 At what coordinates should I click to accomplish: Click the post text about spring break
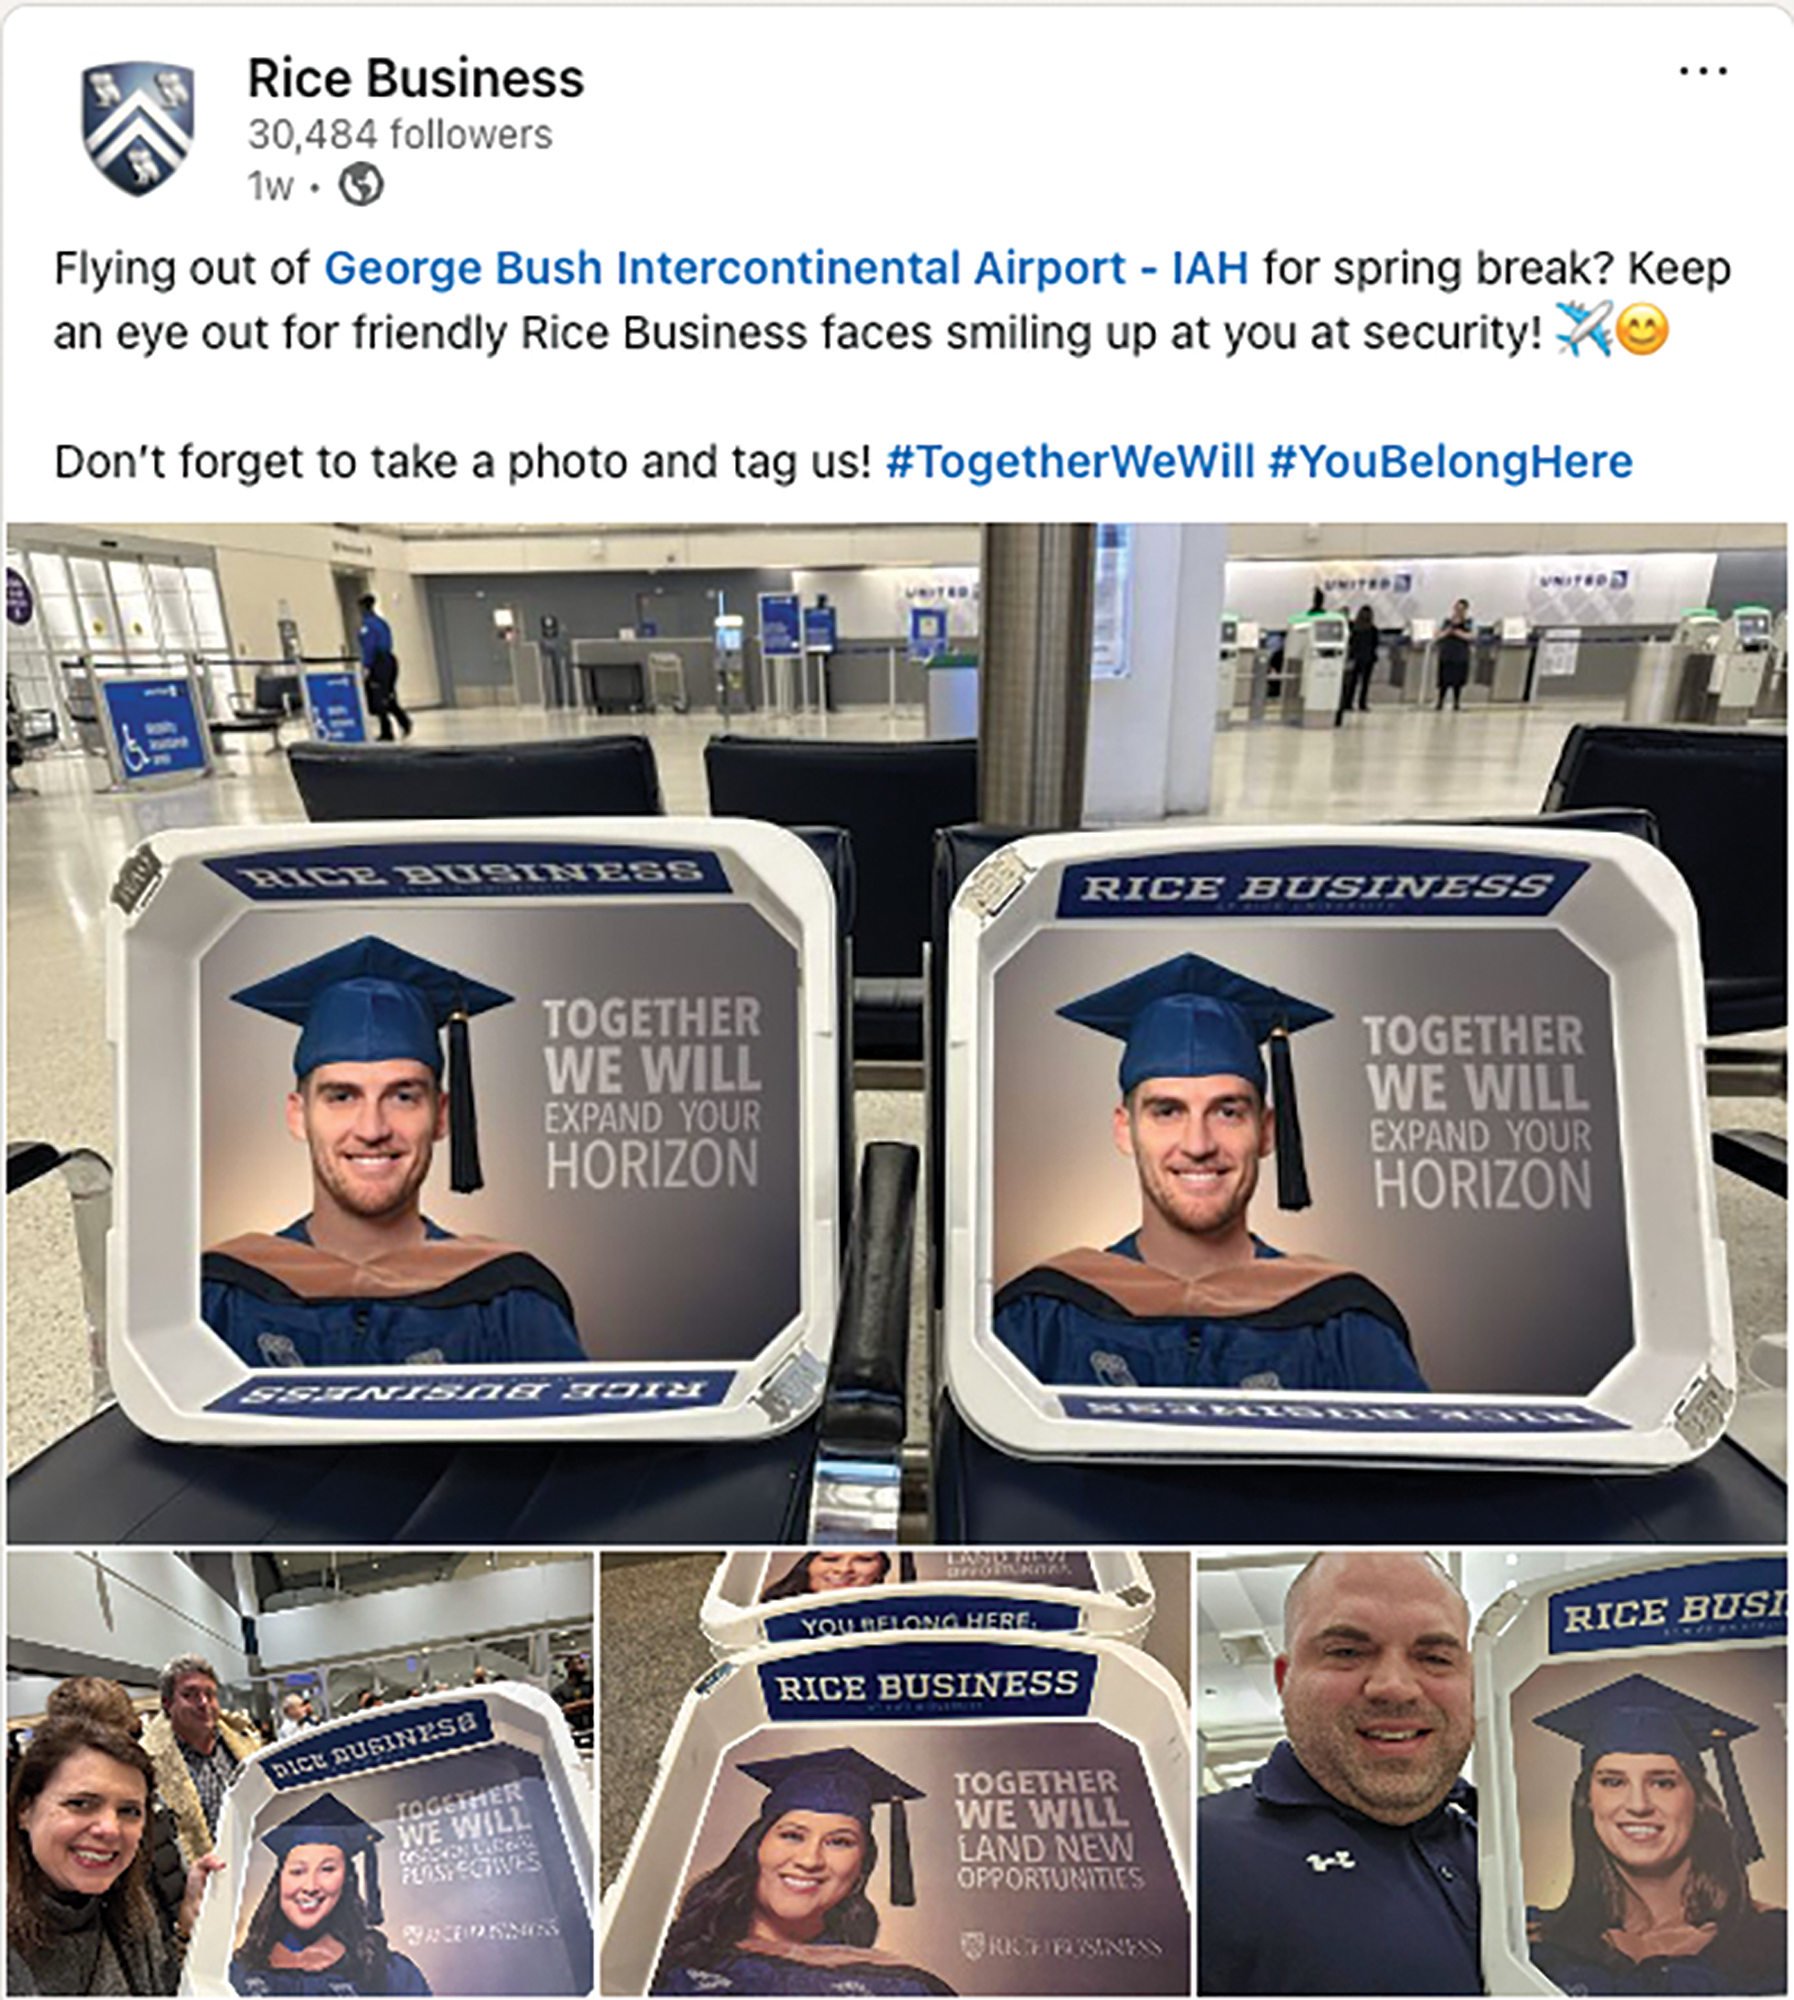[892, 300]
